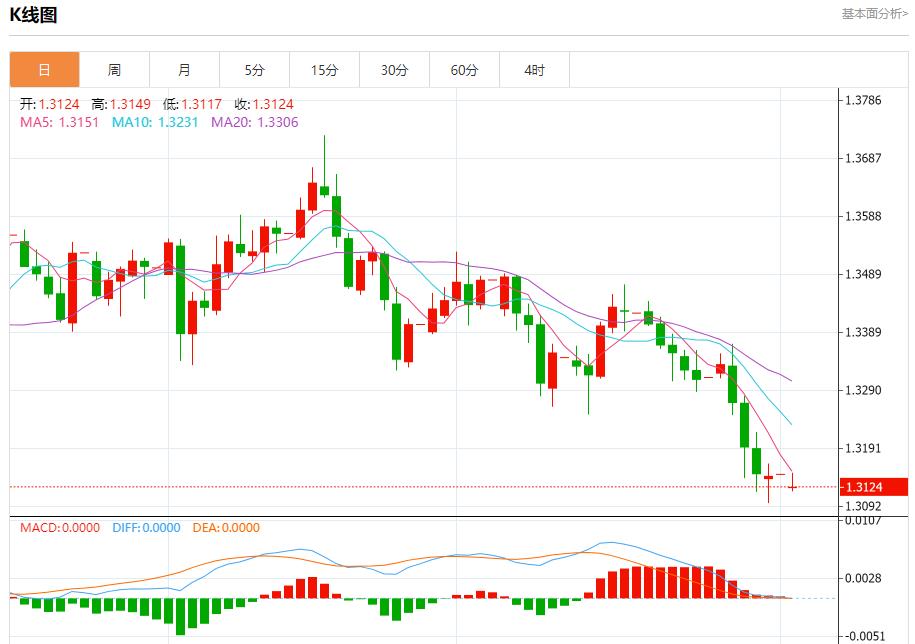915x644 pixels.
Task: Select the 15分 interval tab
Action: pyautogui.click(x=323, y=69)
